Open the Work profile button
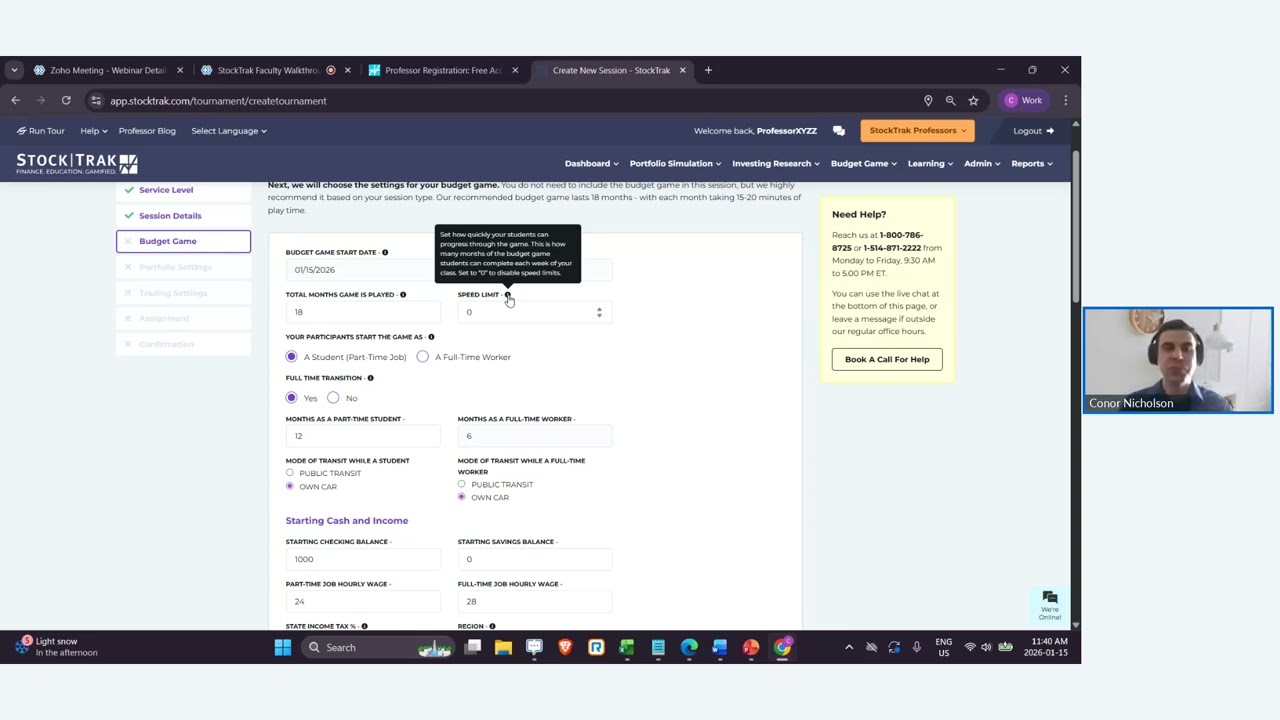The height and width of the screenshot is (720, 1280). [1023, 100]
